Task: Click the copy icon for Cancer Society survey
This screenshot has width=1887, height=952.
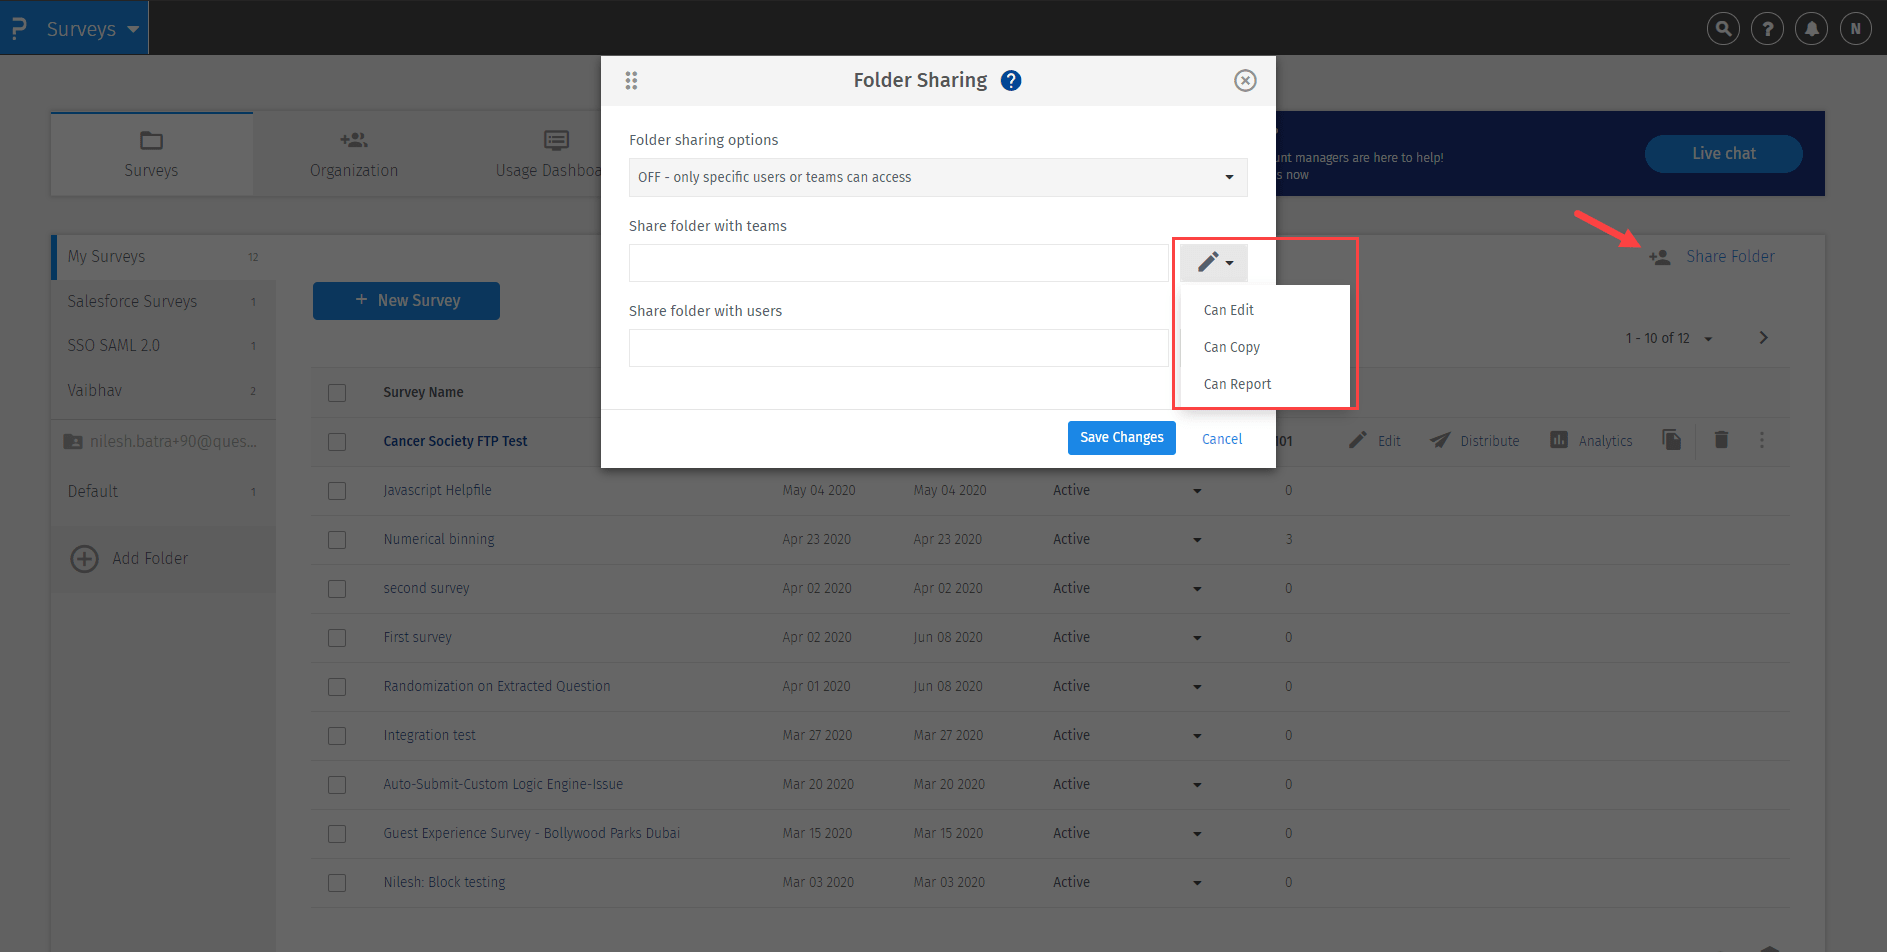Action: (x=1671, y=440)
